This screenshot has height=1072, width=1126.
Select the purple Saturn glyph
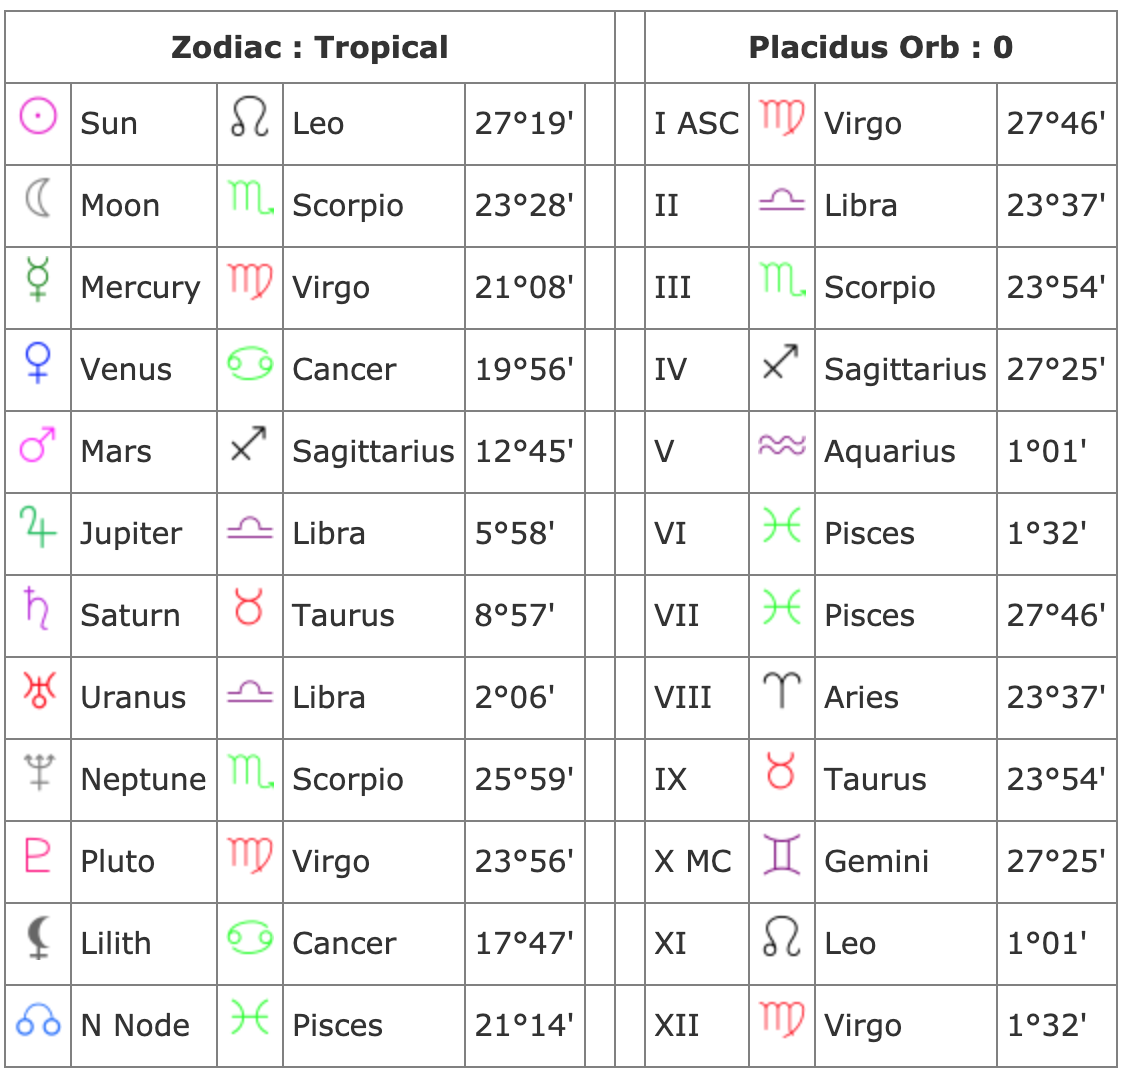[x=37, y=608]
